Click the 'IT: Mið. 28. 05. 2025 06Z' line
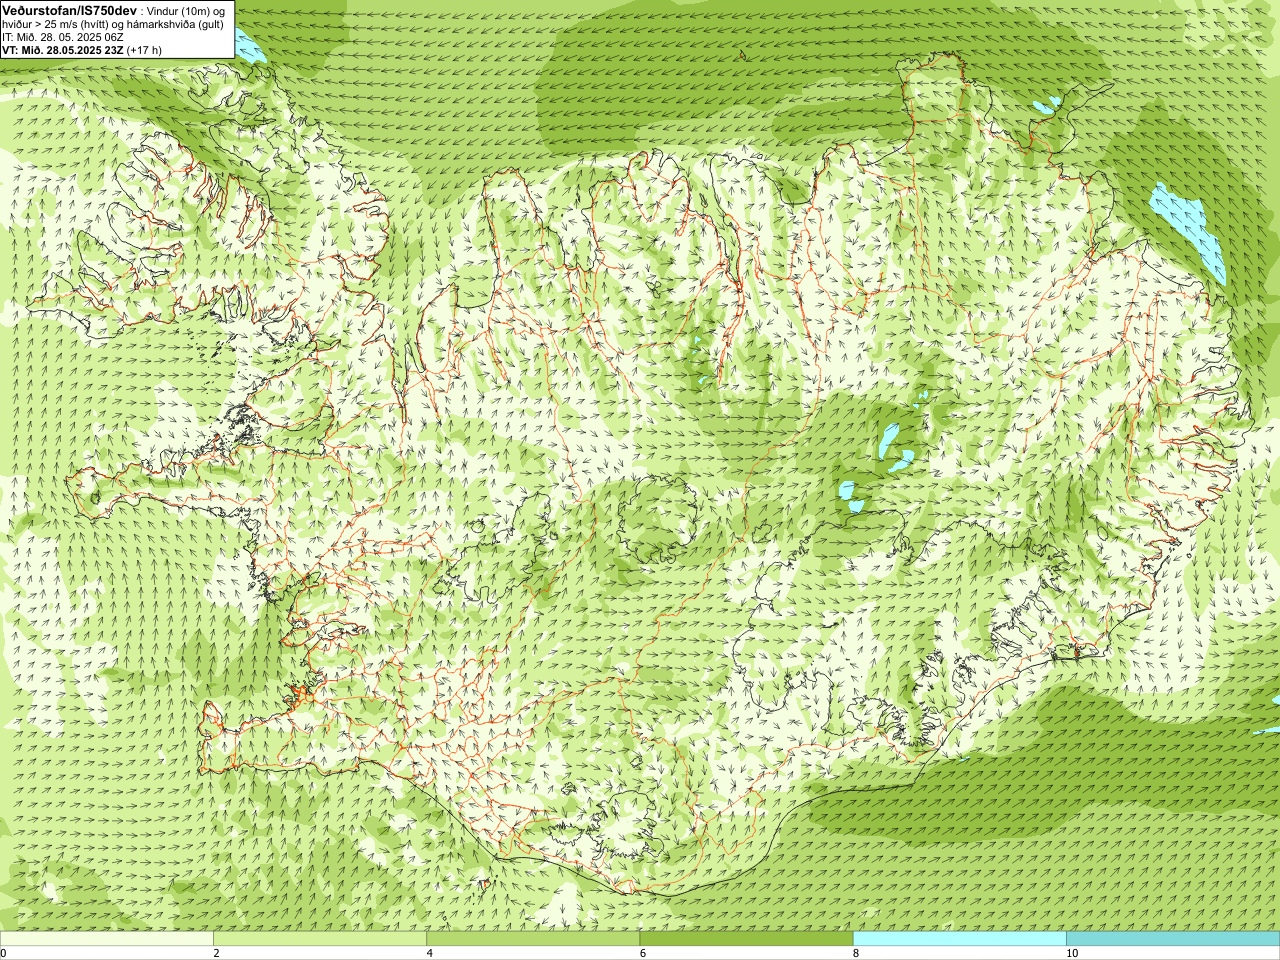 coord(63,37)
